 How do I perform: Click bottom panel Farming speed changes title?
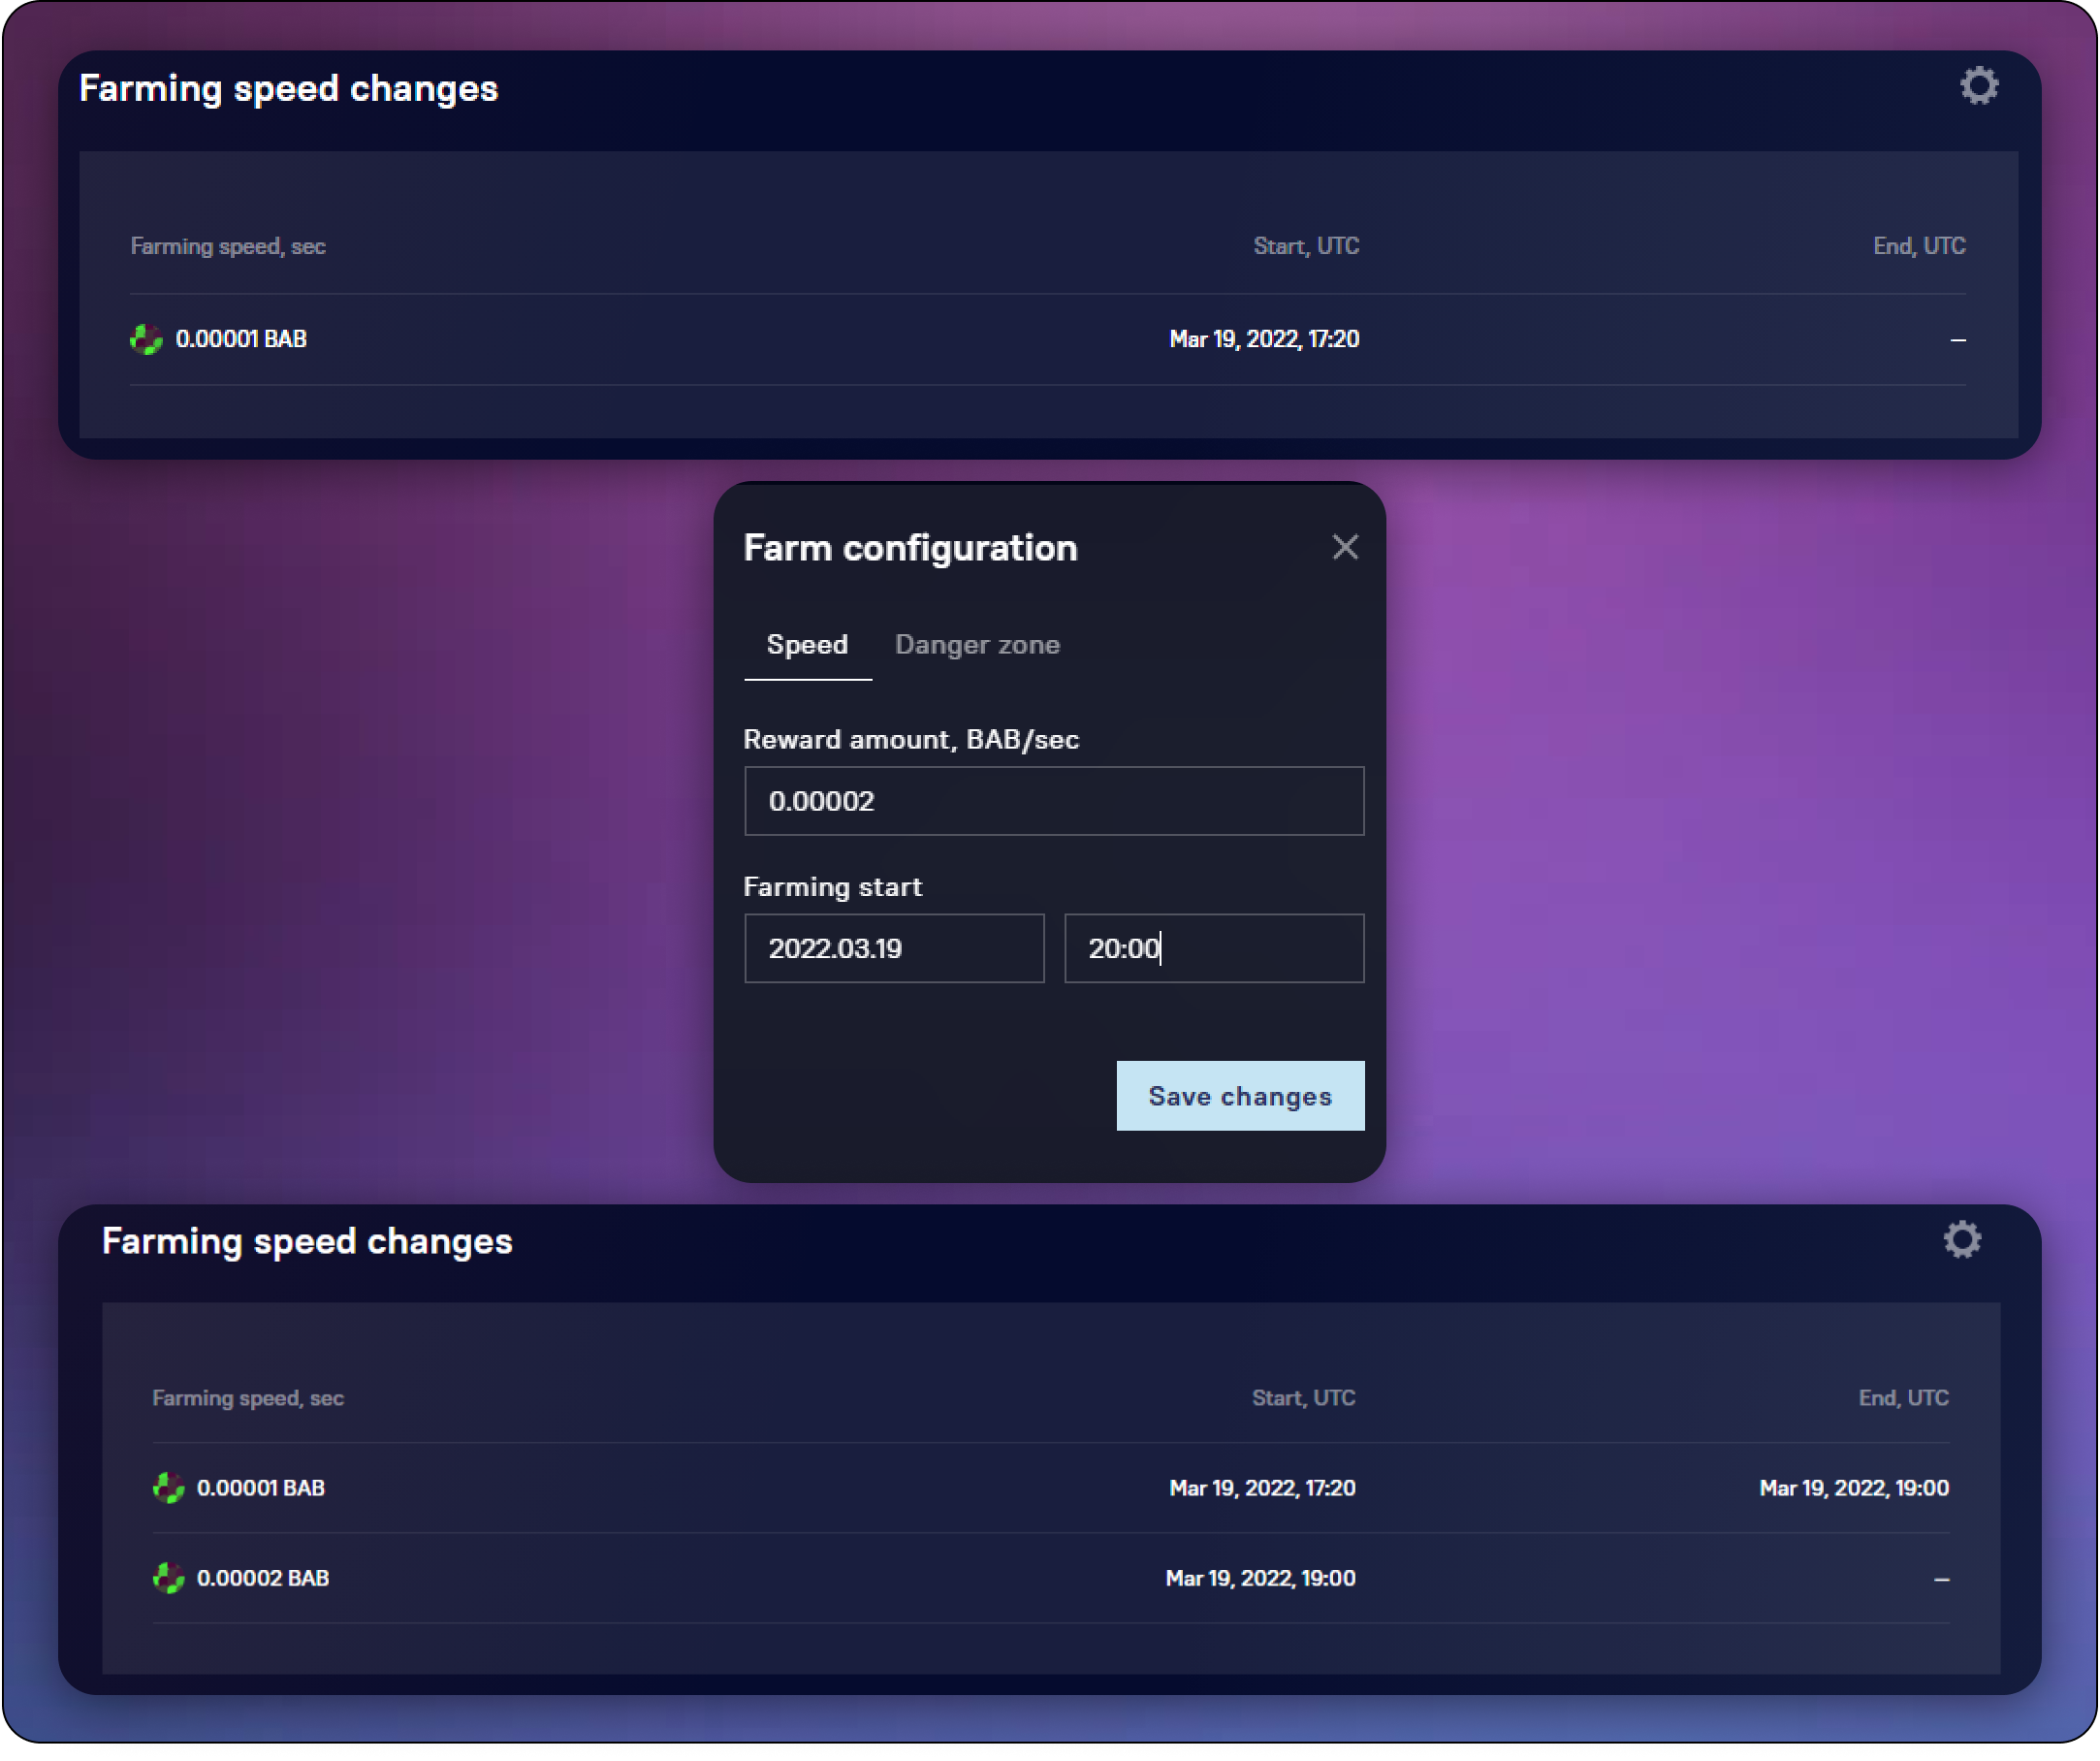(x=307, y=1241)
